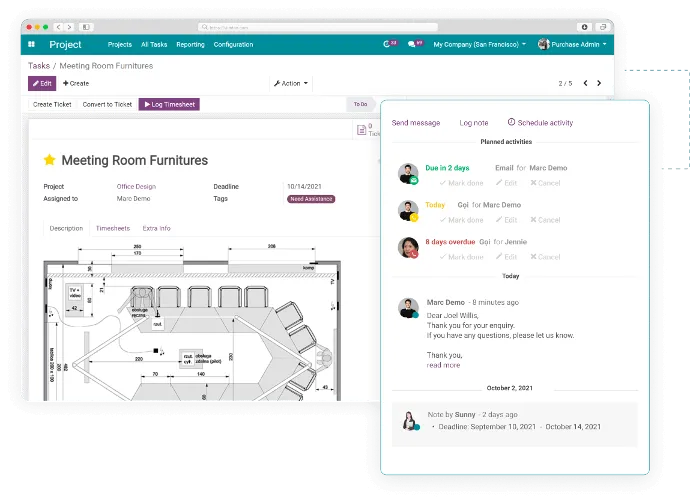Click Marc Demo avatar on Today activity
The width and height of the screenshot is (690, 500).
click(x=408, y=210)
